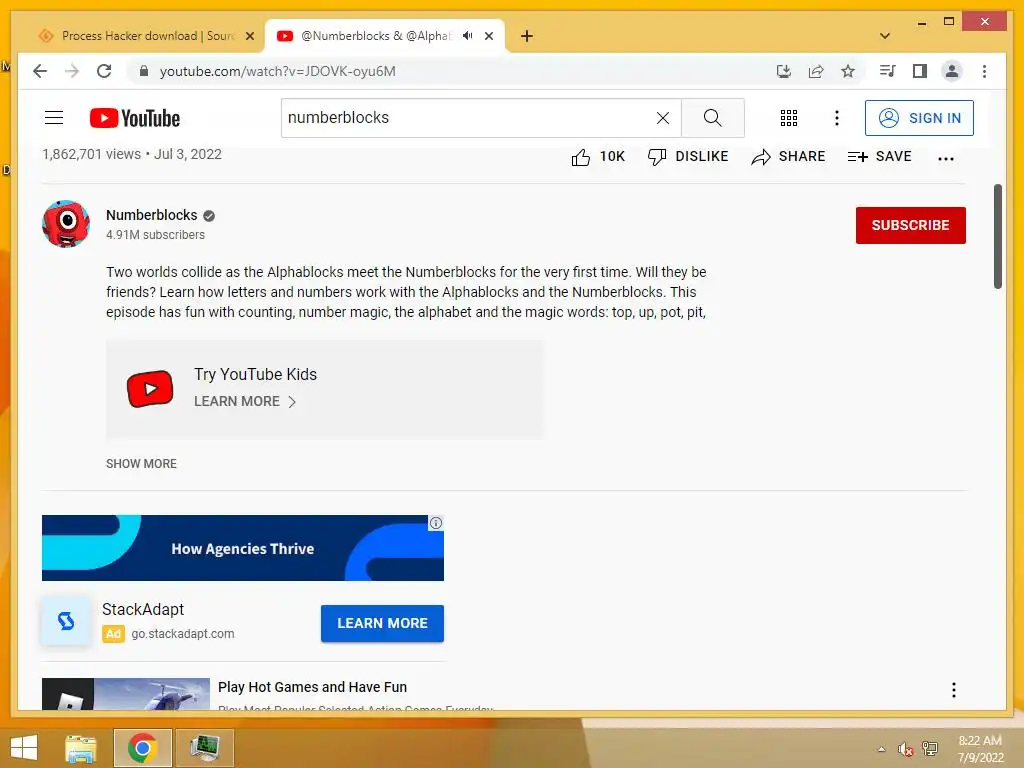
Task: Save the video to a playlist
Action: pos(879,157)
